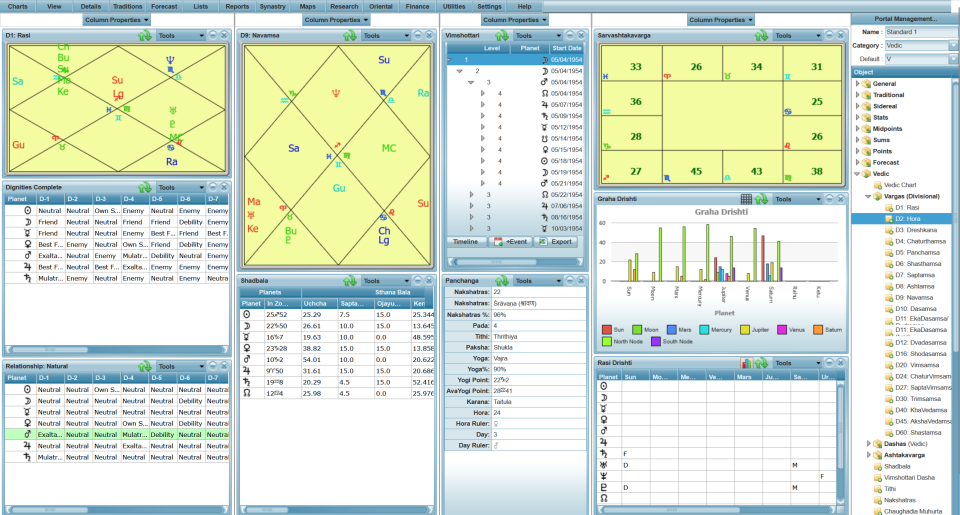Select D60: Shastamsa in Object tree
Image resolution: width=960 pixels, height=515 pixels.
918,433
